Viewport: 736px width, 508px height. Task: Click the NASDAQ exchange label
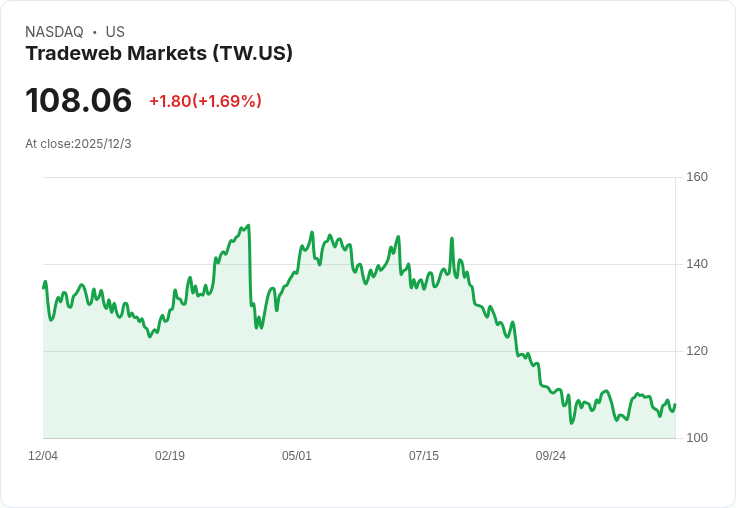(x=54, y=32)
